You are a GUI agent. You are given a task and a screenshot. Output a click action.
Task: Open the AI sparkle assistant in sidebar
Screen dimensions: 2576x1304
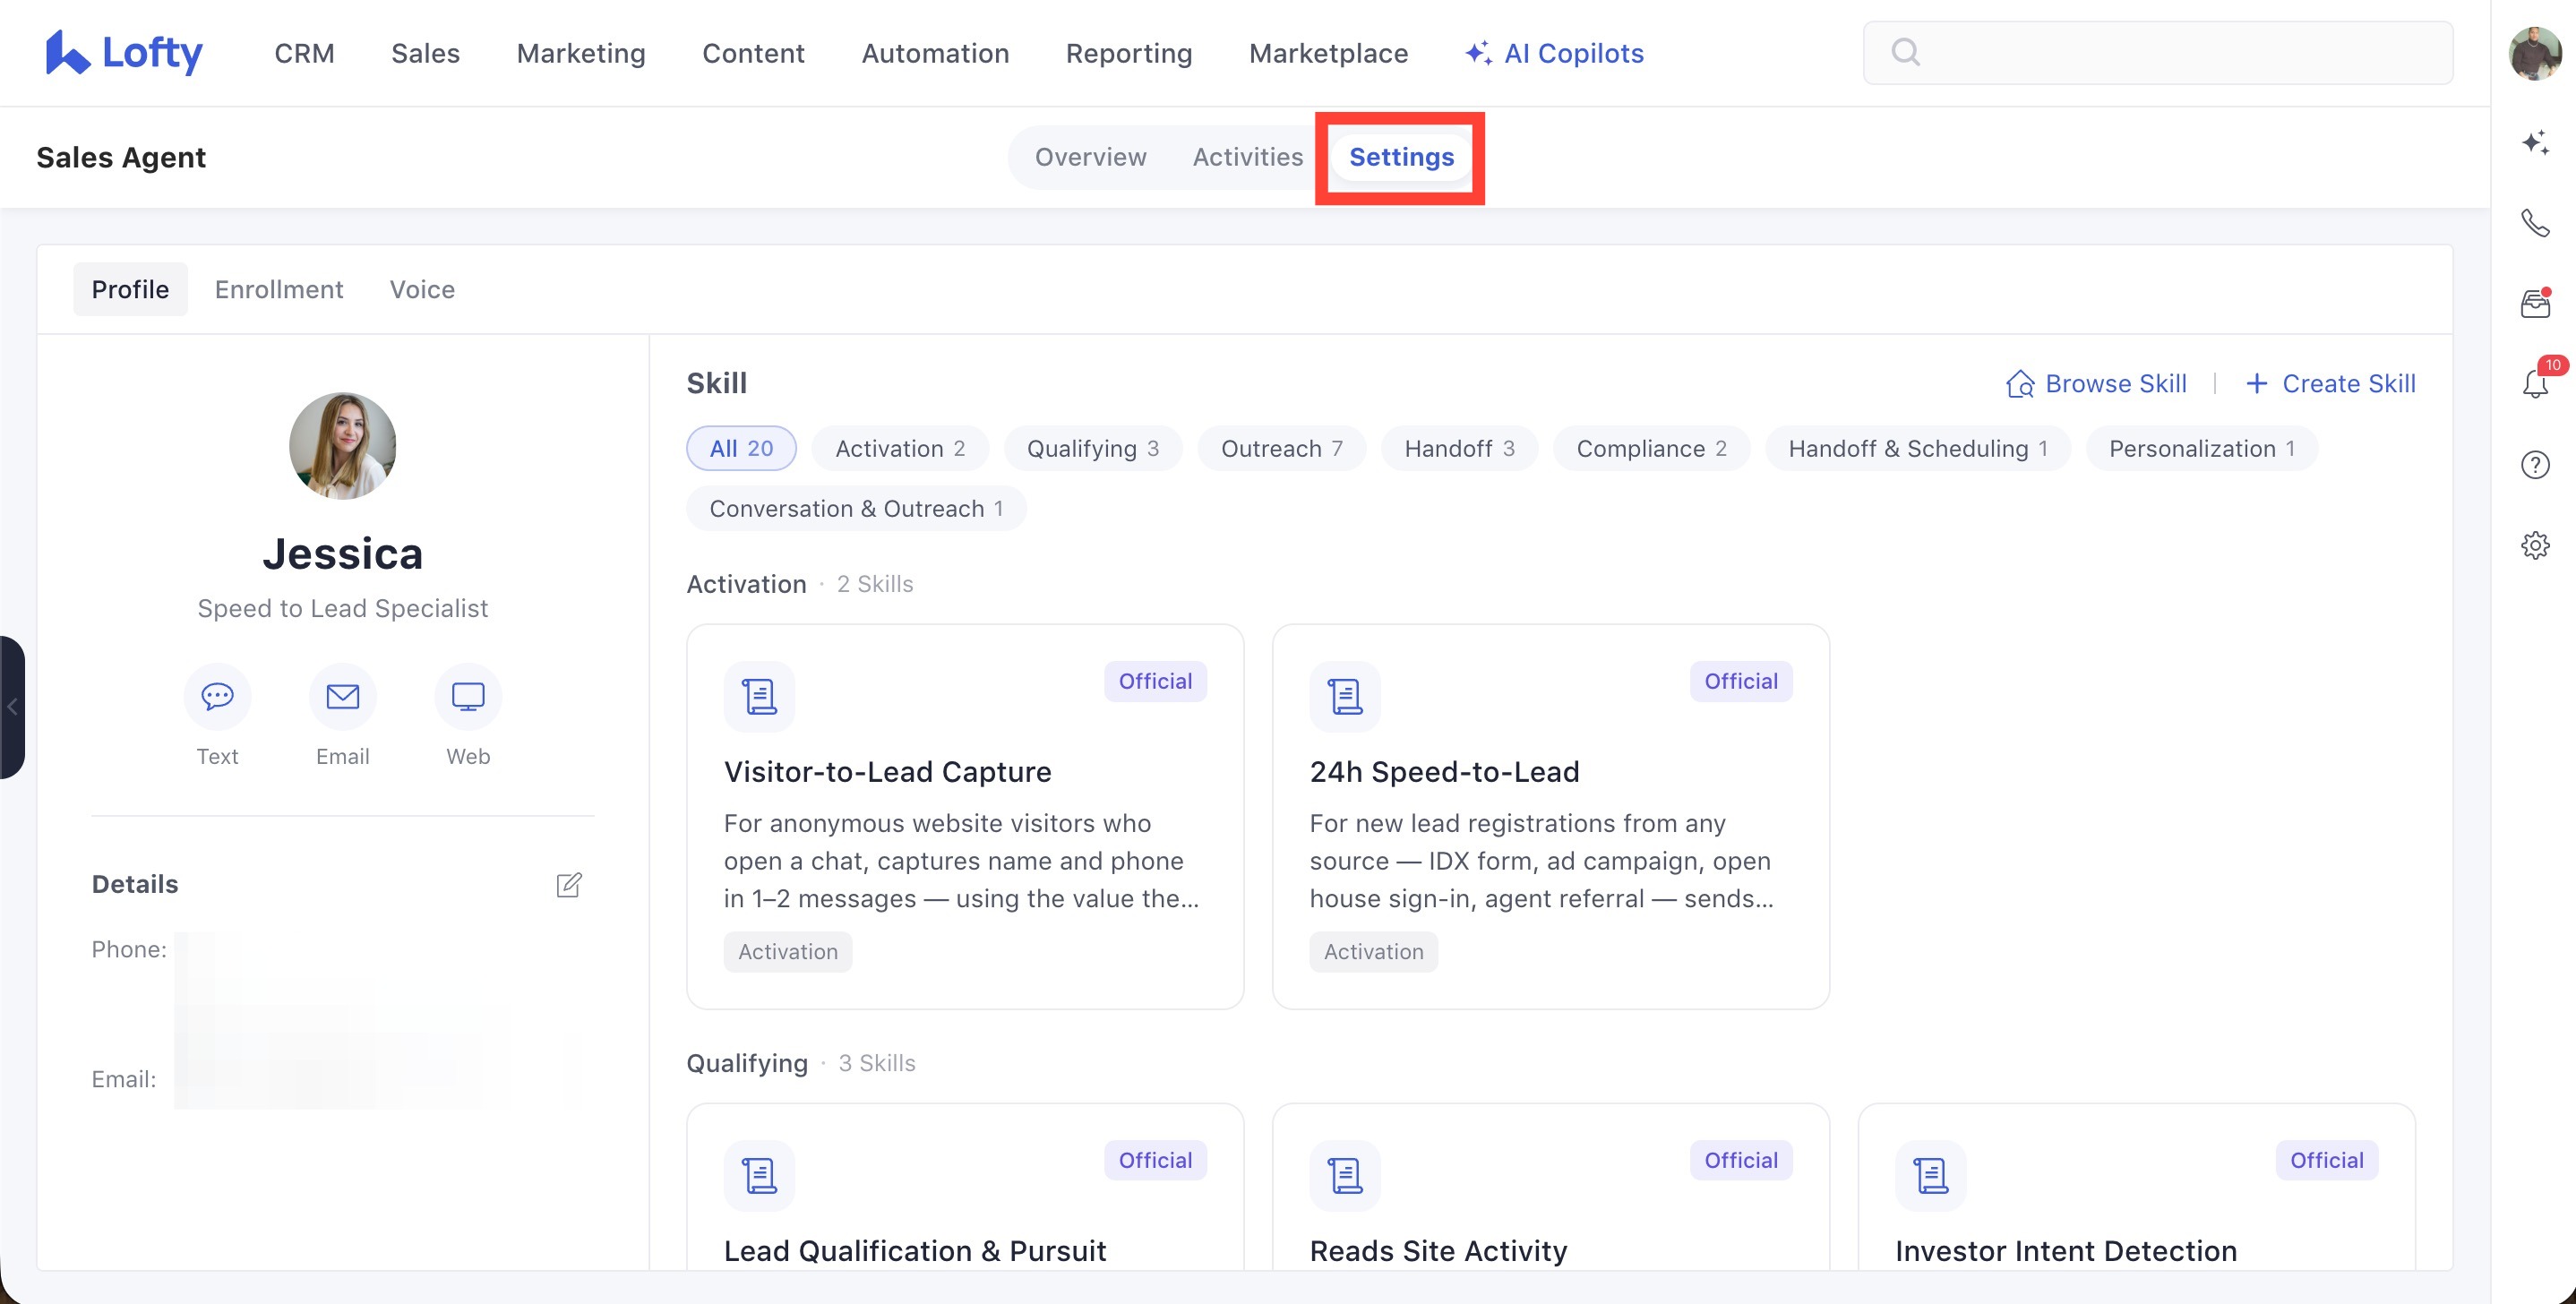2535,142
